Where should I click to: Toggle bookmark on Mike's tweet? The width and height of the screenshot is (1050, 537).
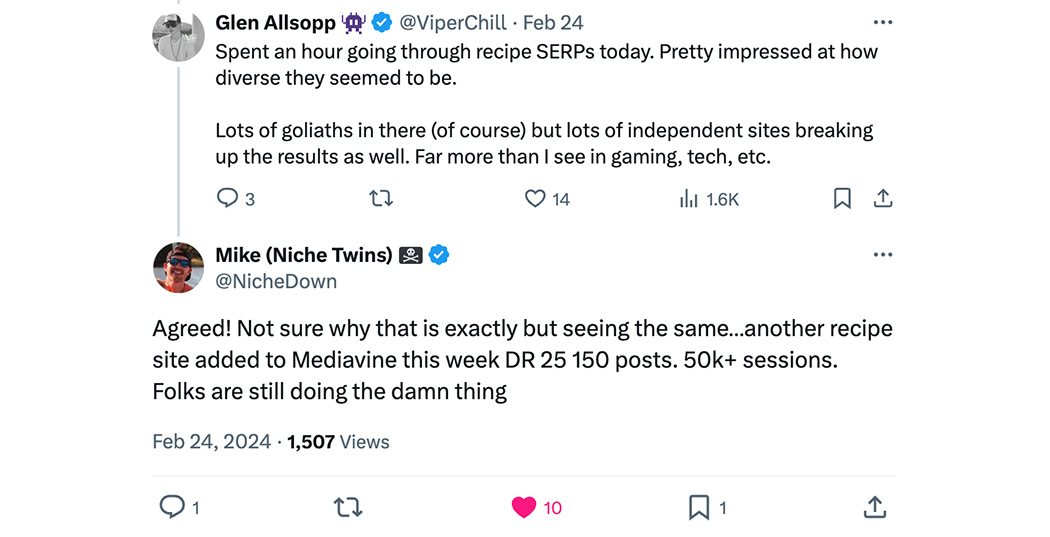pyautogui.click(x=698, y=507)
